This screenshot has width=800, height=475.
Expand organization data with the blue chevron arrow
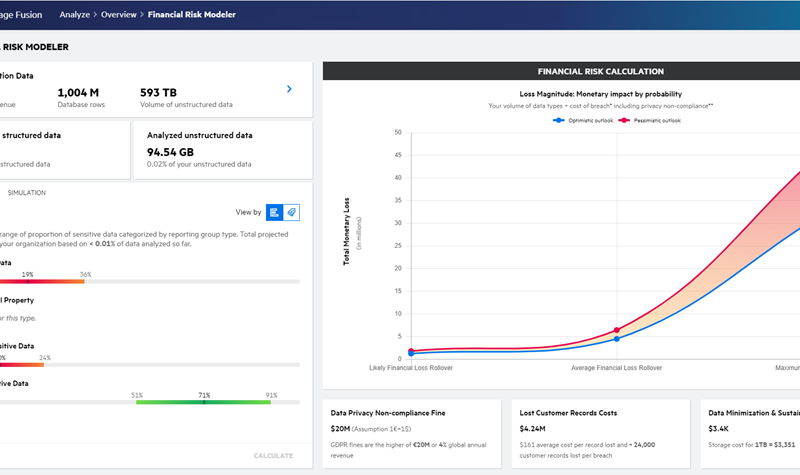pyautogui.click(x=289, y=89)
